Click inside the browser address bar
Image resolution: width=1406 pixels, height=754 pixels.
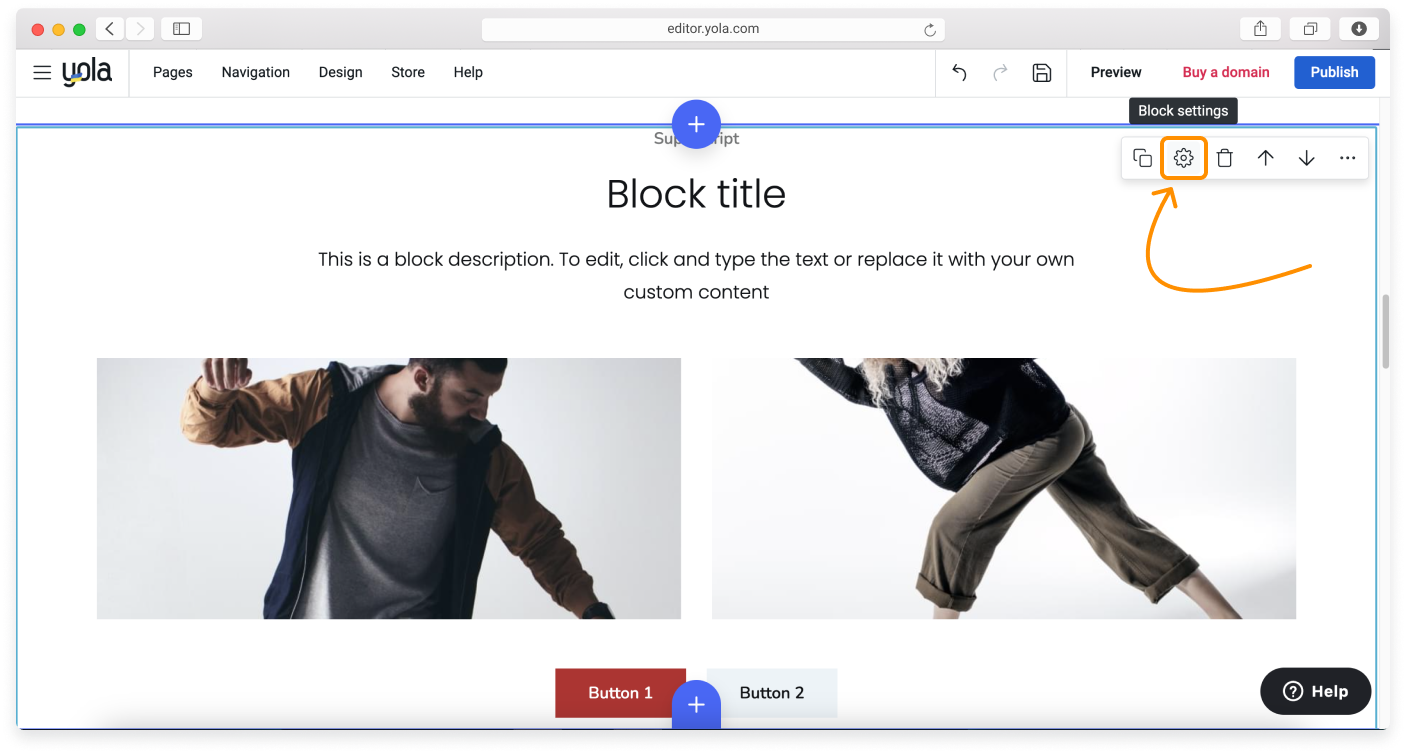(712, 28)
